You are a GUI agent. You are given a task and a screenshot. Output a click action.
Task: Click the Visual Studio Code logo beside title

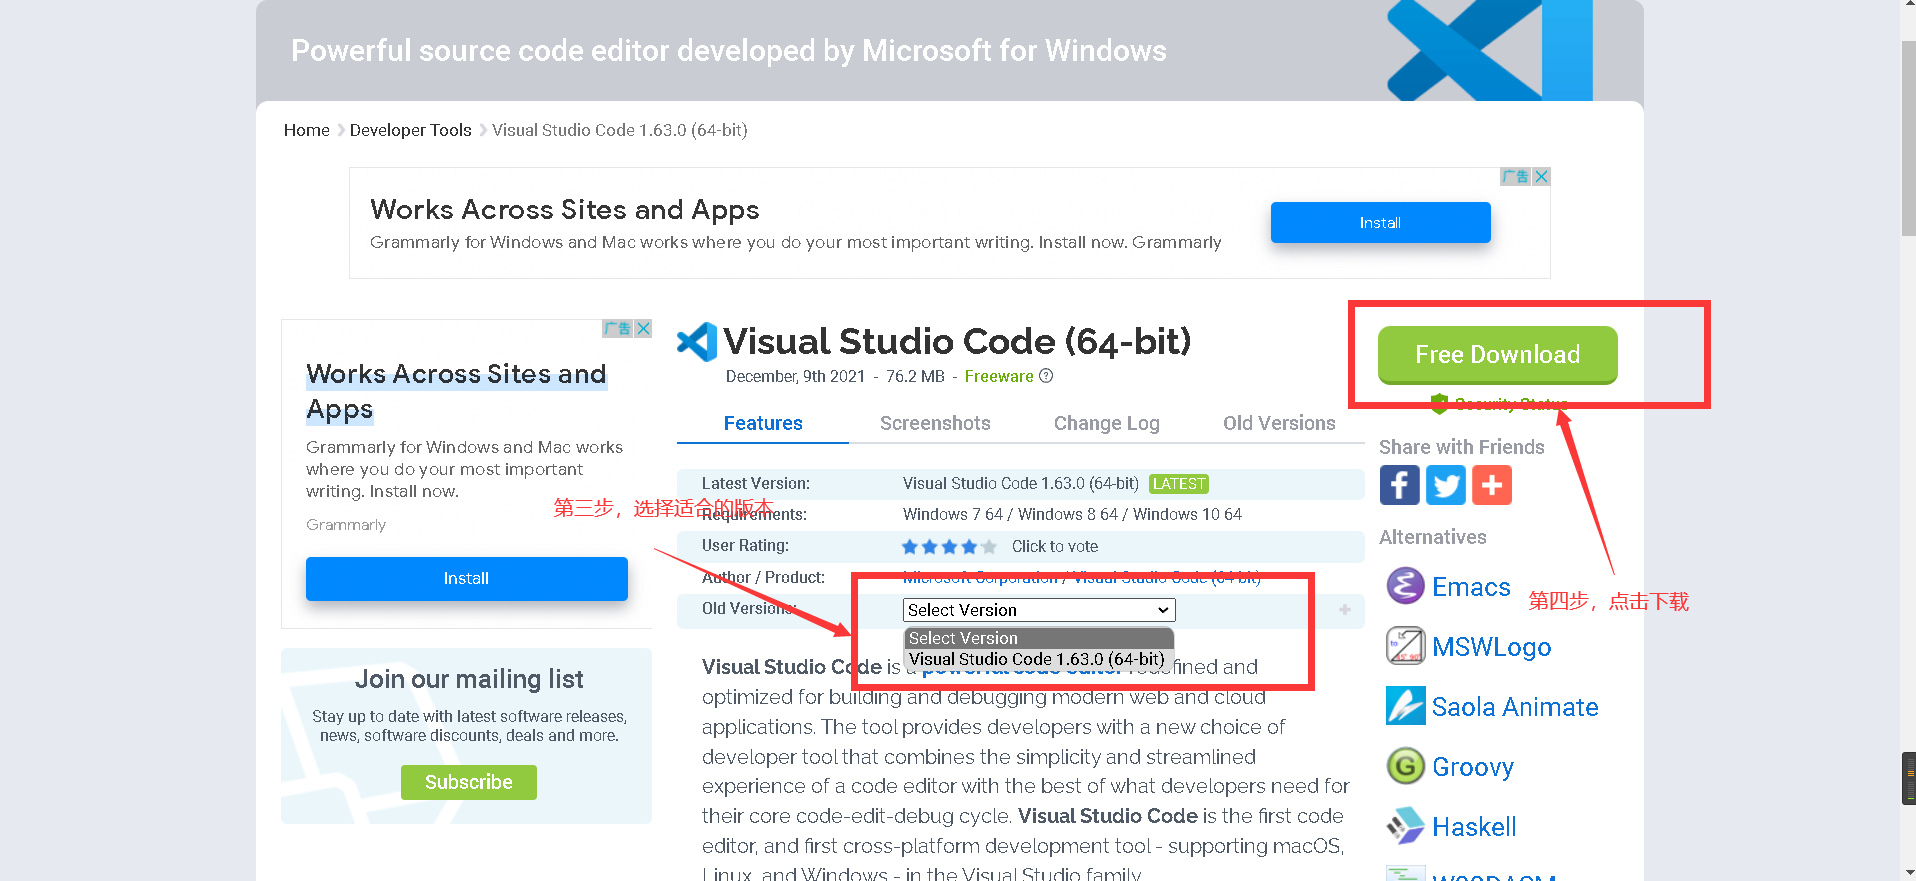click(x=697, y=342)
